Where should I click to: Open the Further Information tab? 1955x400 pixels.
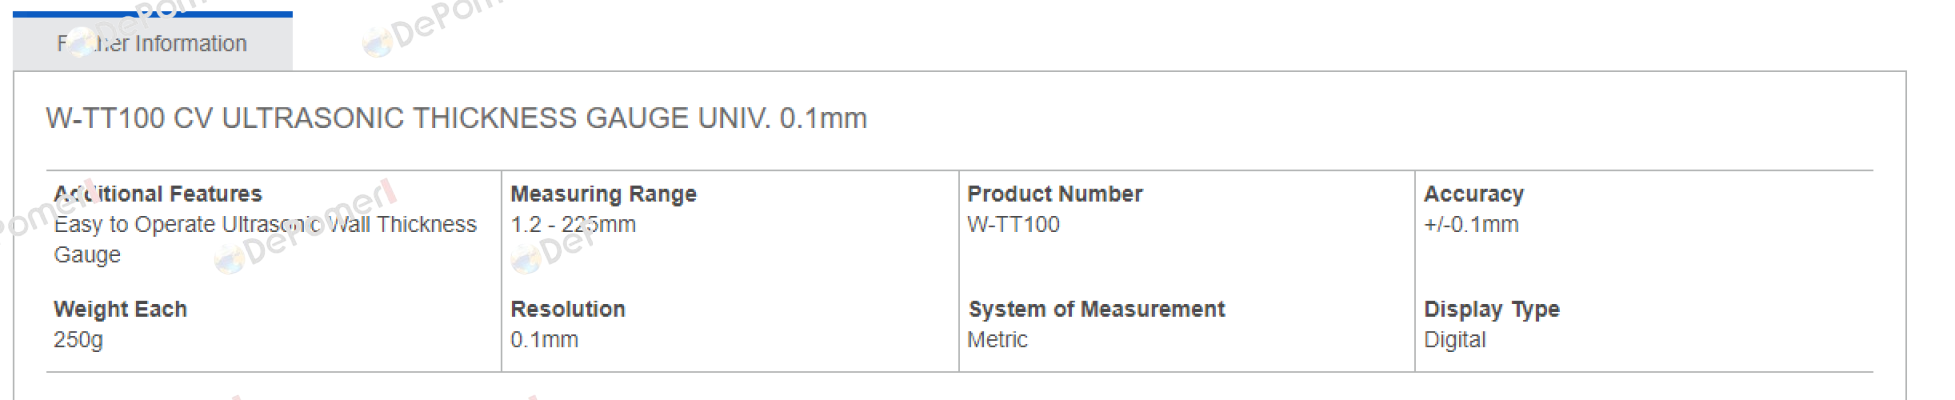point(152,43)
